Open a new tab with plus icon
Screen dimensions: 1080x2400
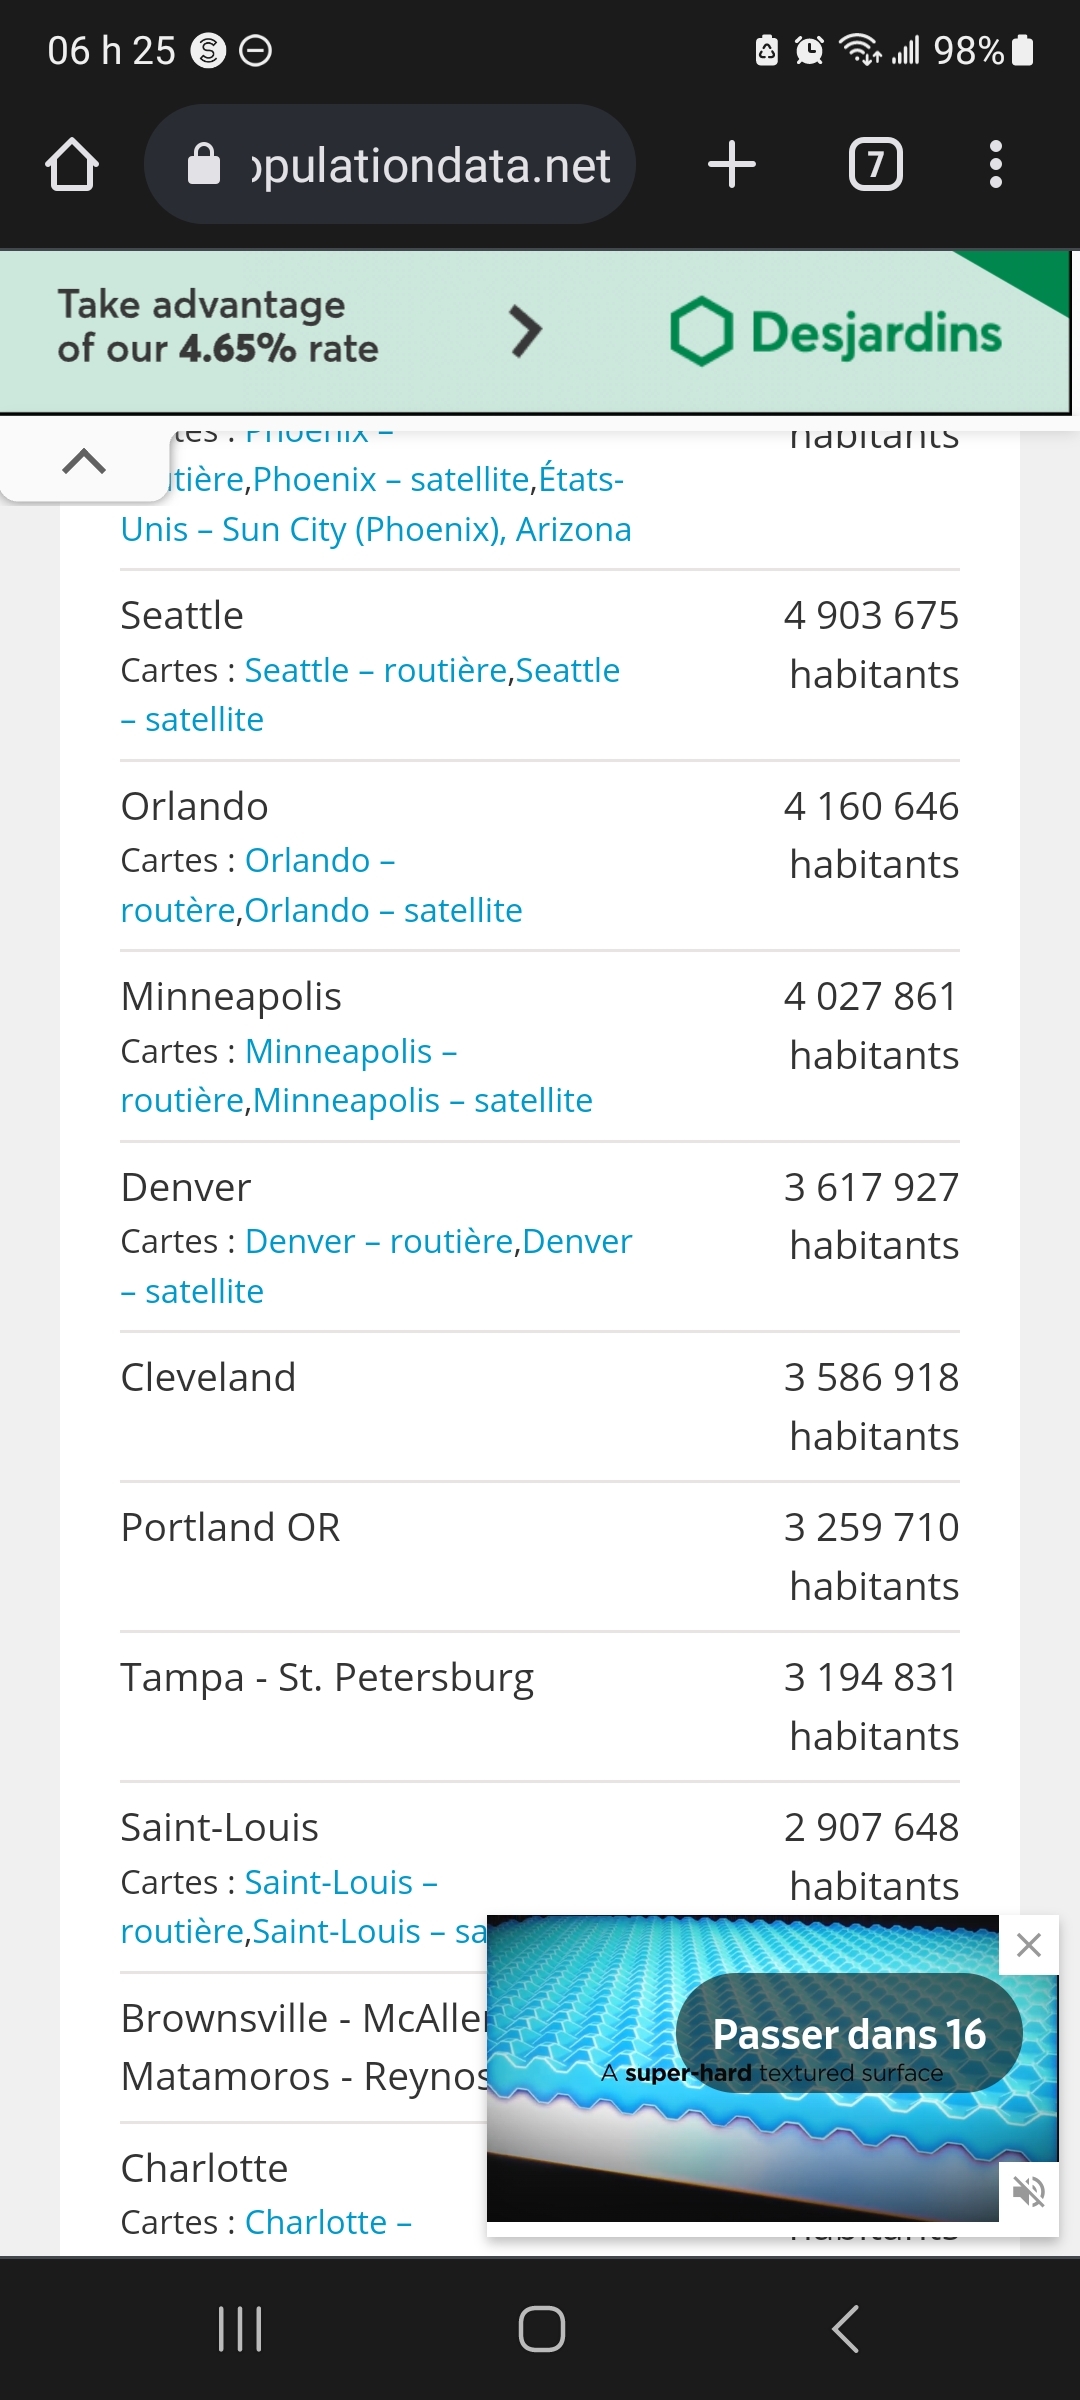(732, 165)
